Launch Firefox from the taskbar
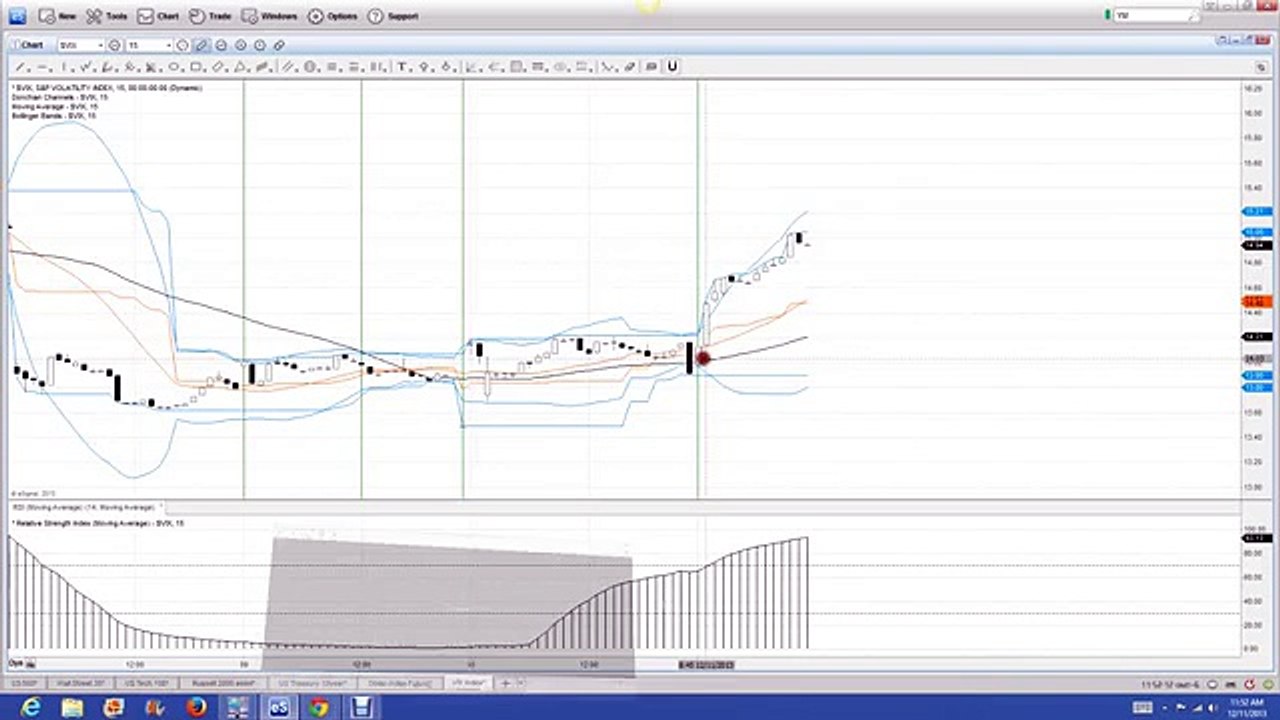The image size is (1280, 720). tap(196, 708)
